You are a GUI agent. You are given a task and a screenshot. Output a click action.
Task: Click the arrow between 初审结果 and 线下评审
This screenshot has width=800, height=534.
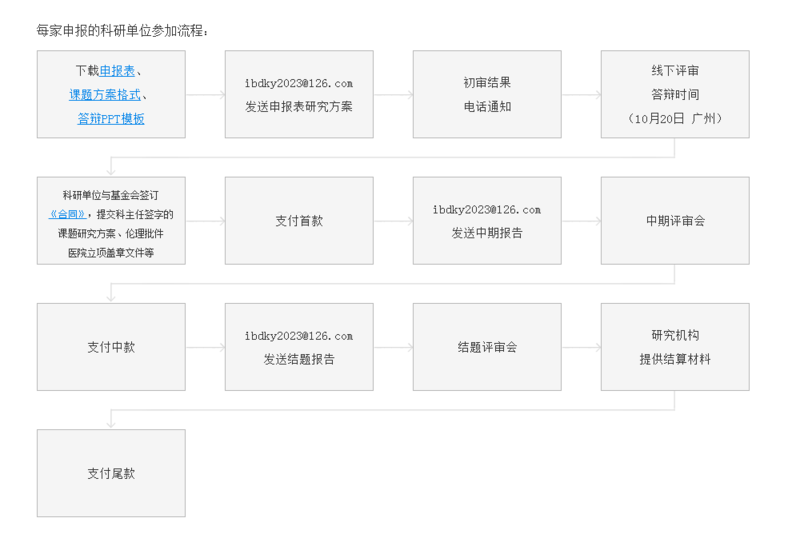click(581, 95)
